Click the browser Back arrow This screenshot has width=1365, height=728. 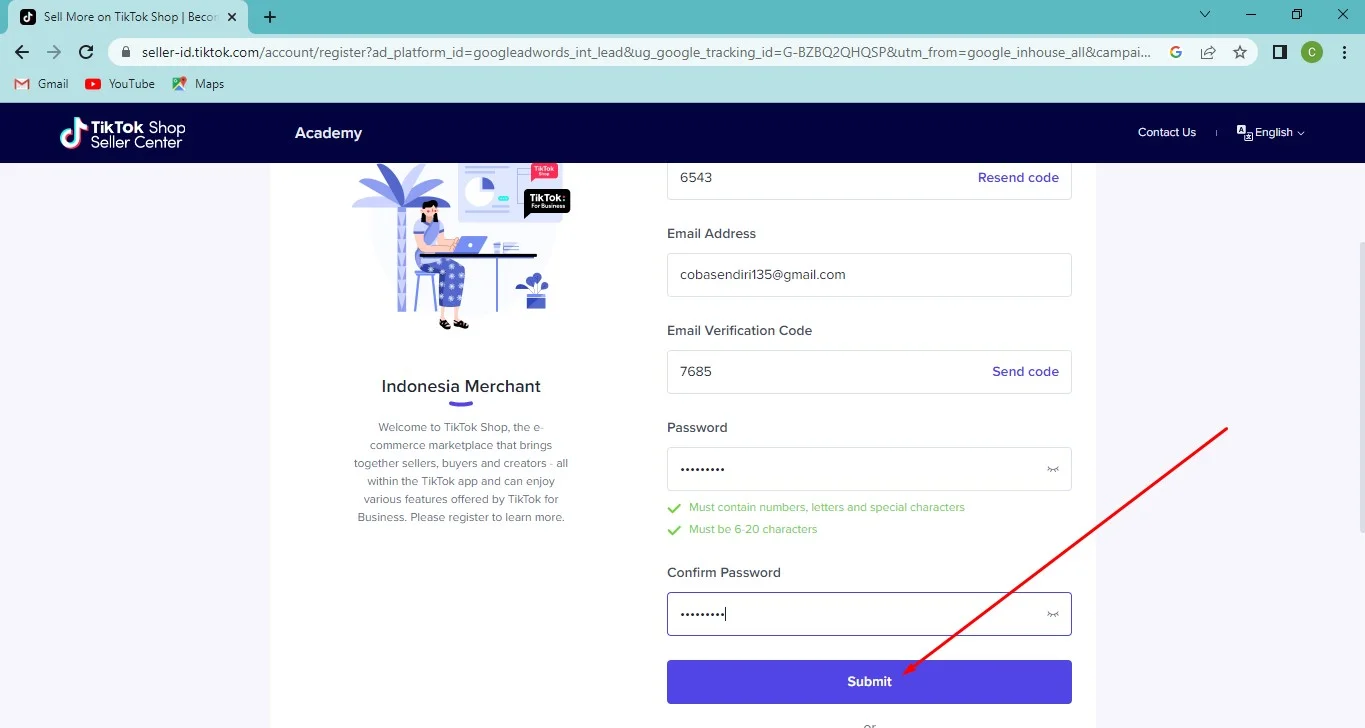(x=22, y=52)
